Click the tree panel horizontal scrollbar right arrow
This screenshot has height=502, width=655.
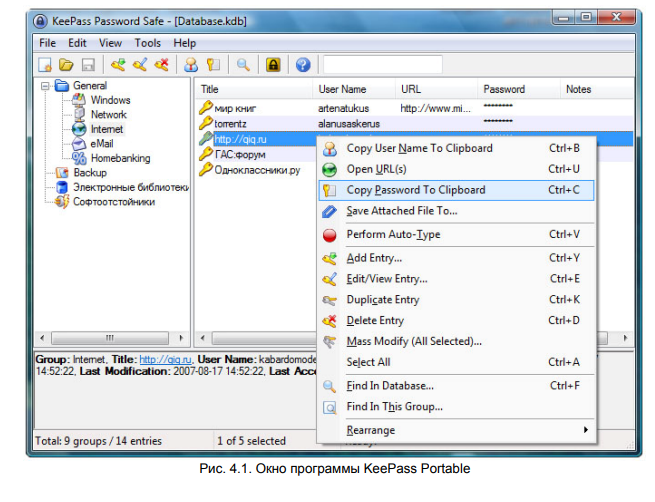tap(182, 338)
